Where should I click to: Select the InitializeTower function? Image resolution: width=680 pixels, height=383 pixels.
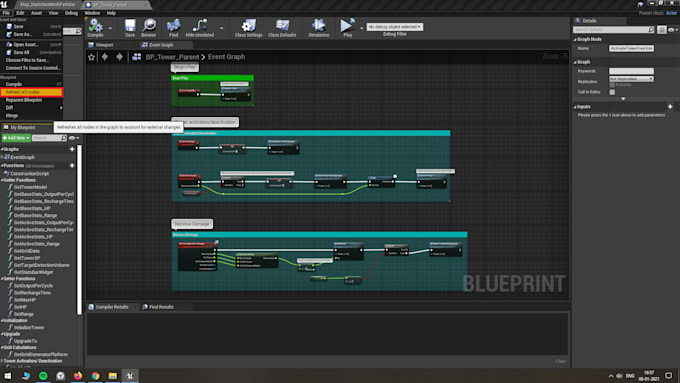tap(29, 327)
